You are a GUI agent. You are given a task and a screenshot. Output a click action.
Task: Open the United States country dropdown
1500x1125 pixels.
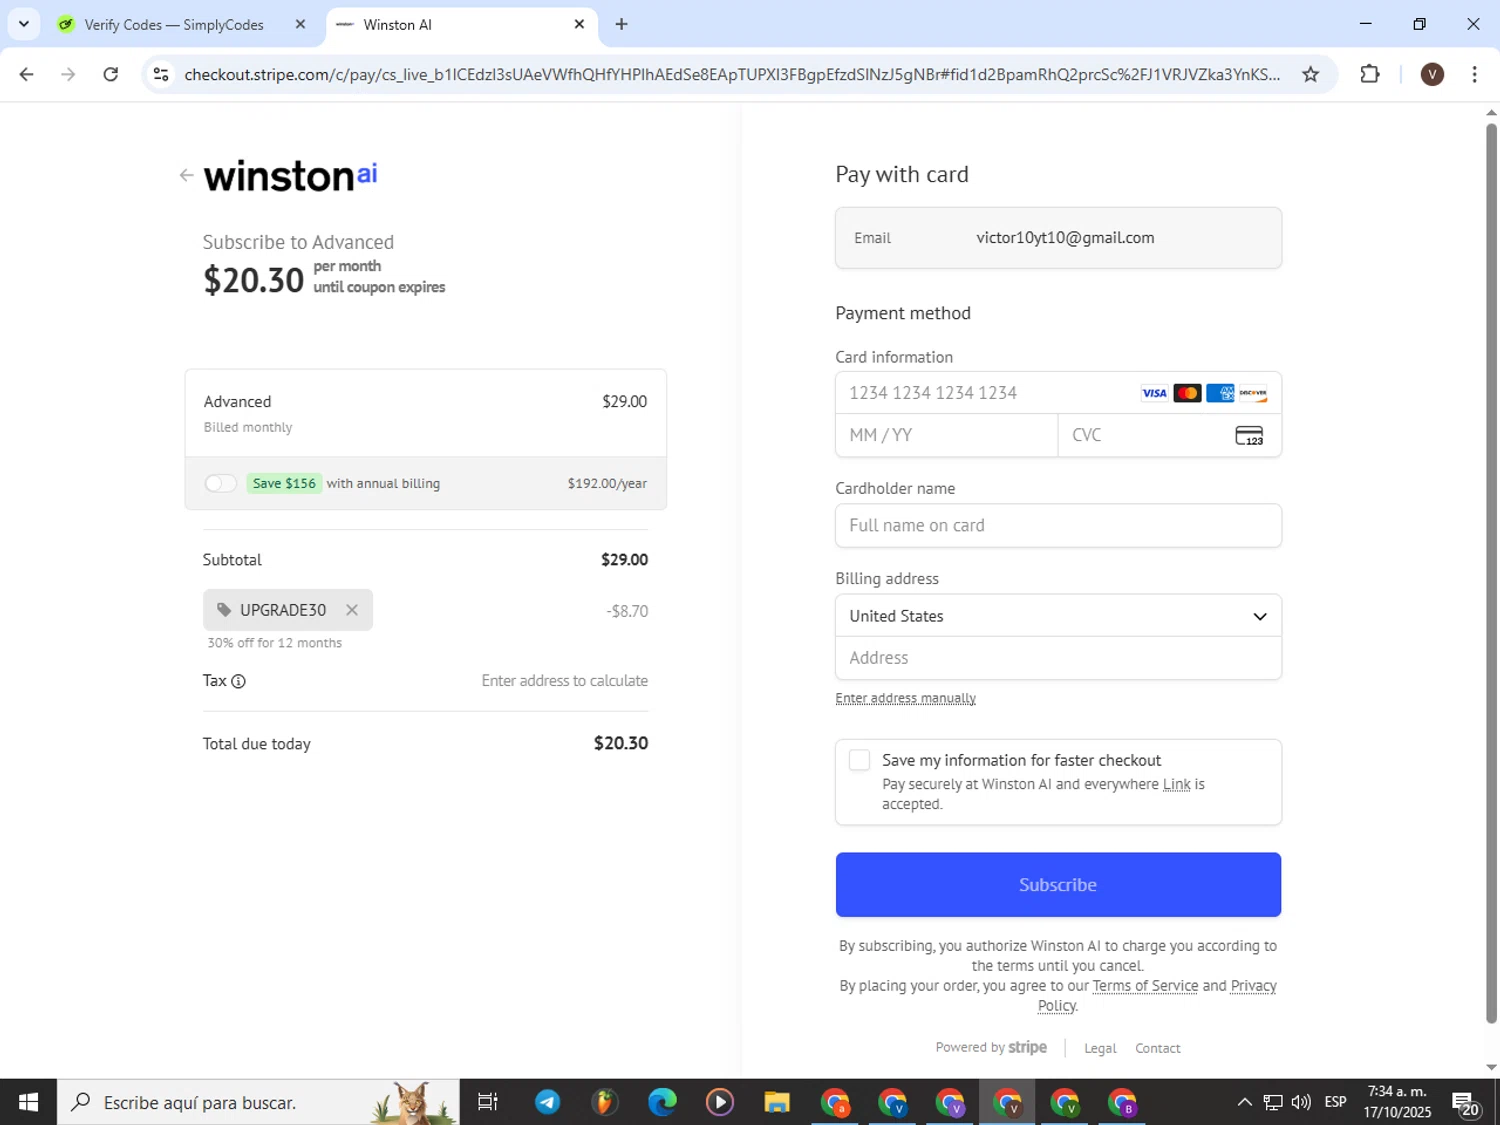(1058, 616)
